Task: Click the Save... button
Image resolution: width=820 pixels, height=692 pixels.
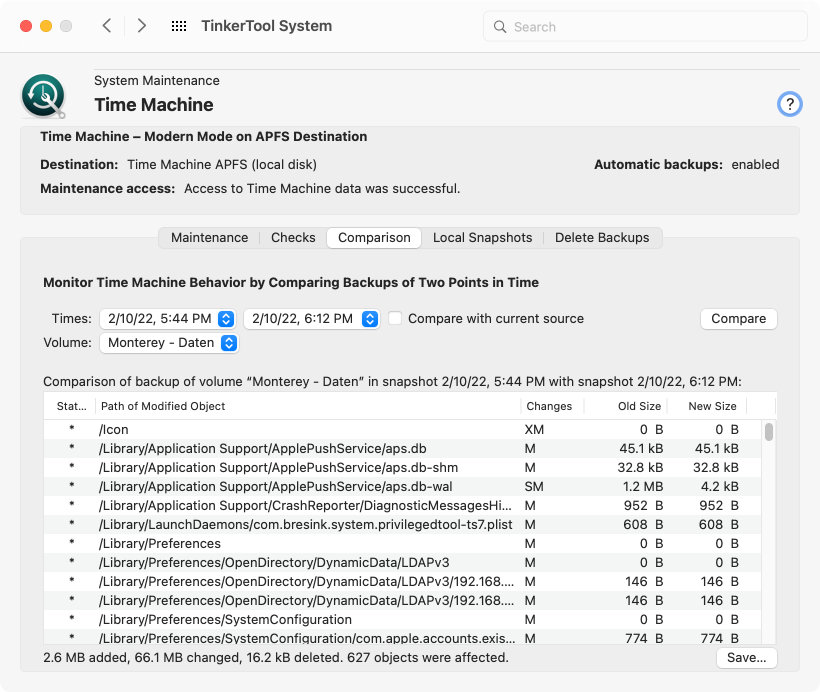Action: 746,657
